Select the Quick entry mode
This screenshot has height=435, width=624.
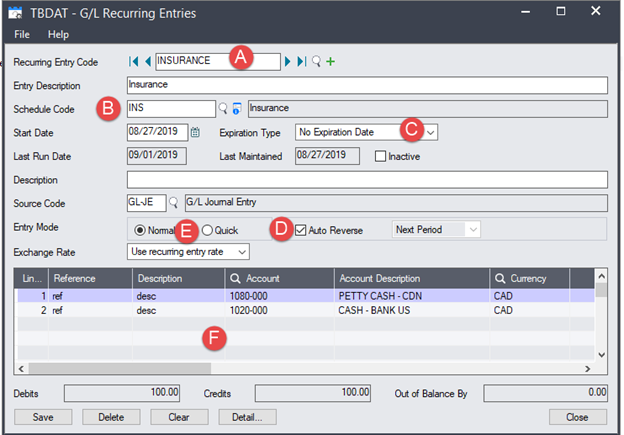[x=207, y=230]
